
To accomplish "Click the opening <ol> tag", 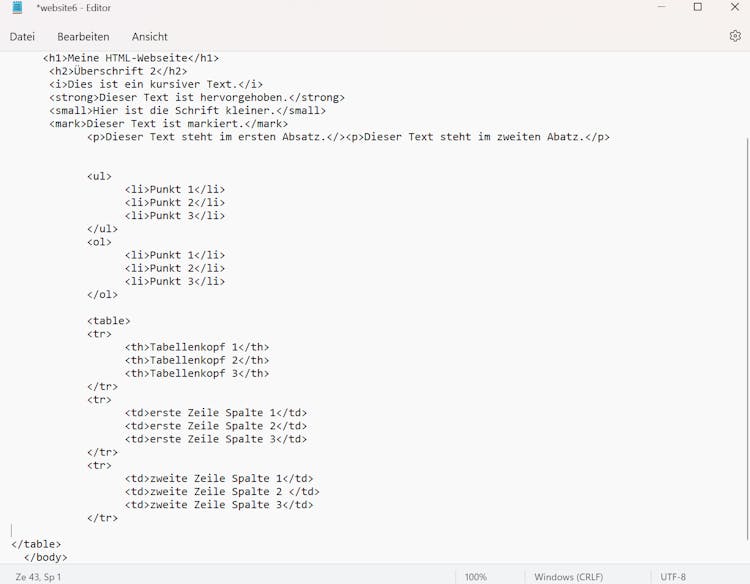I will point(99,242).
